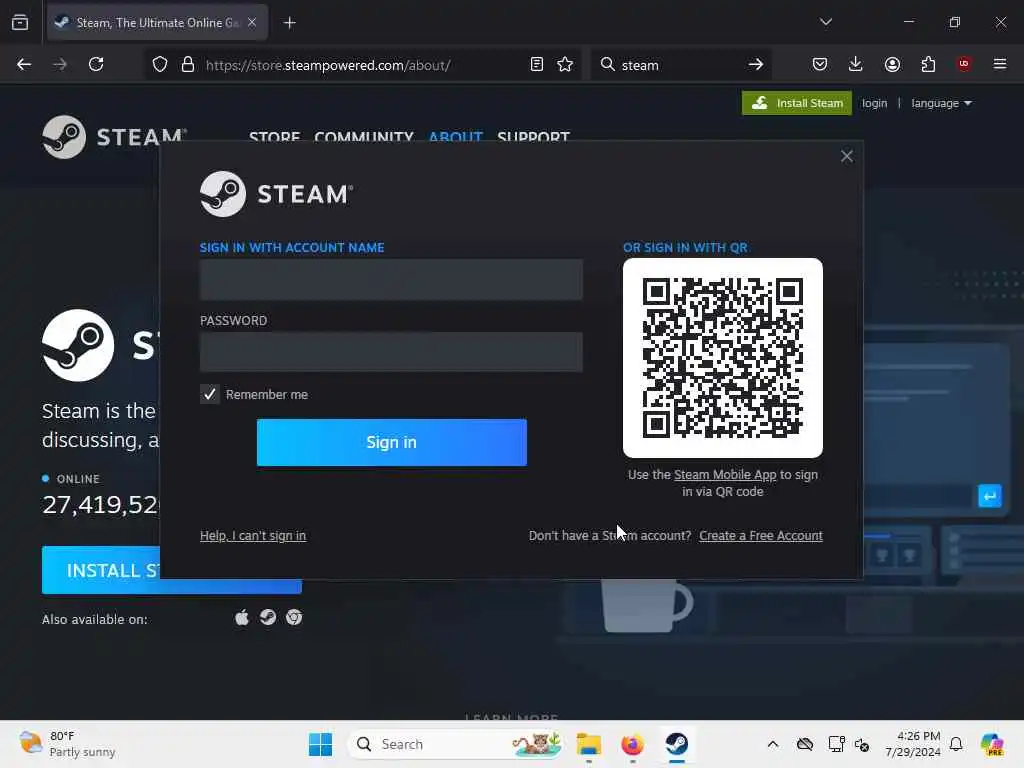Click the large INSTALL STEAM button on the page
The height and width of the screenshot is (768, 1024).
[172, 570]
